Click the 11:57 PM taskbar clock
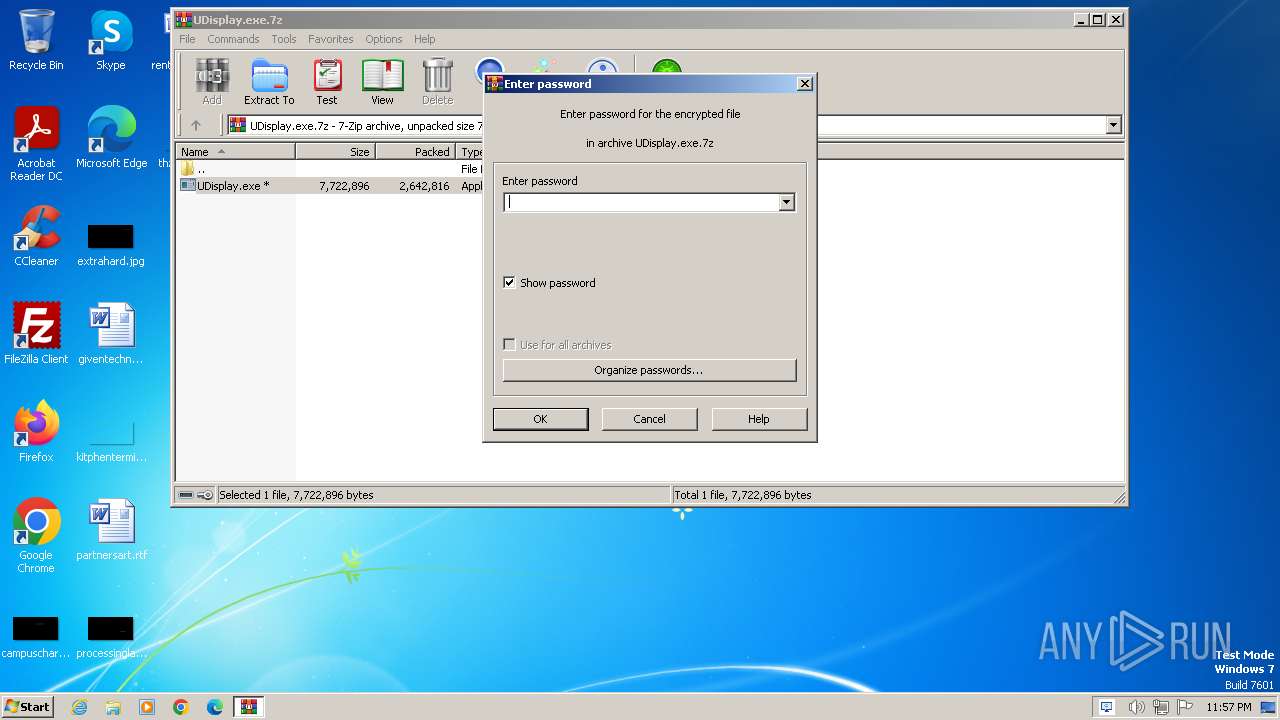Viewport: 1280px width, 720px height. [x=1229, y=707]
